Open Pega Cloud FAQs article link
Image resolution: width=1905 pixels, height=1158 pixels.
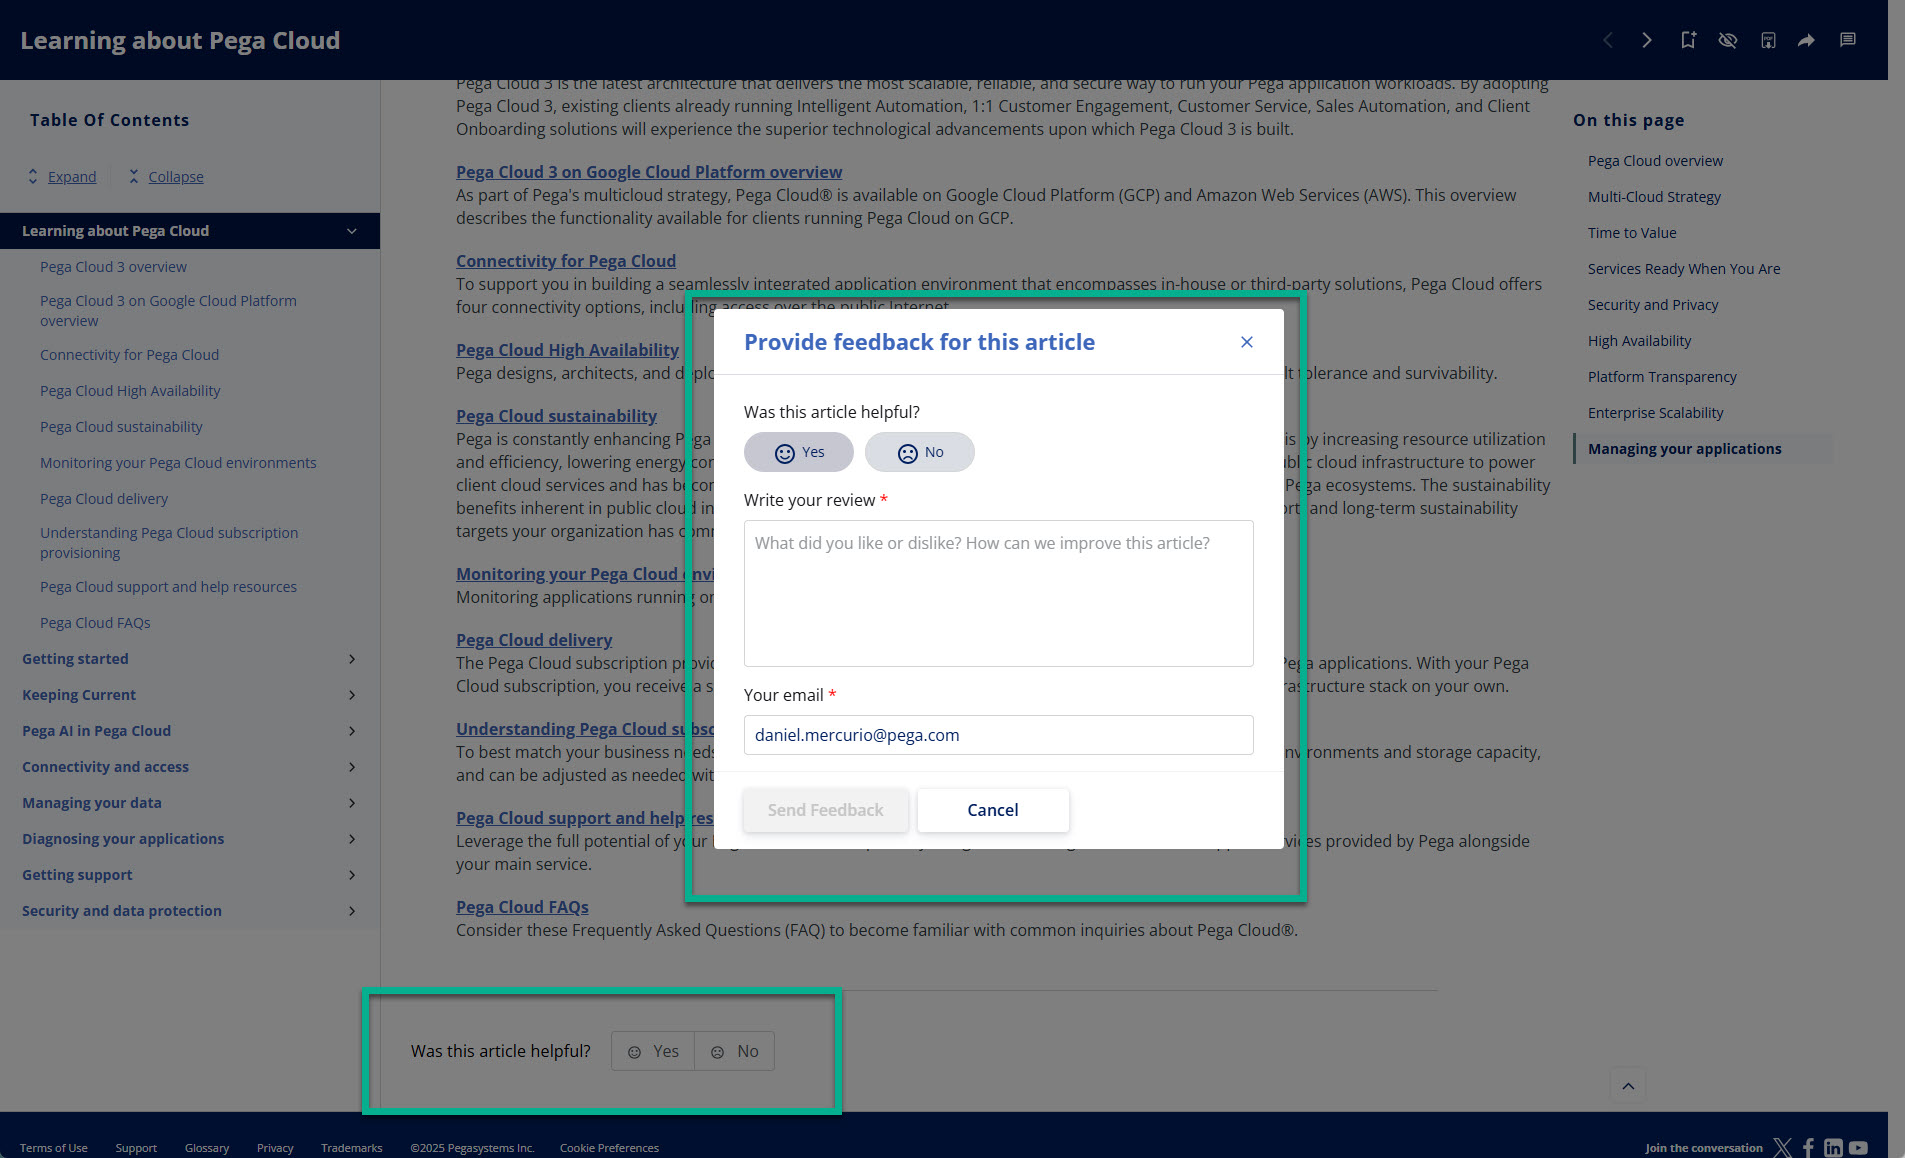[x=522, y=907]
